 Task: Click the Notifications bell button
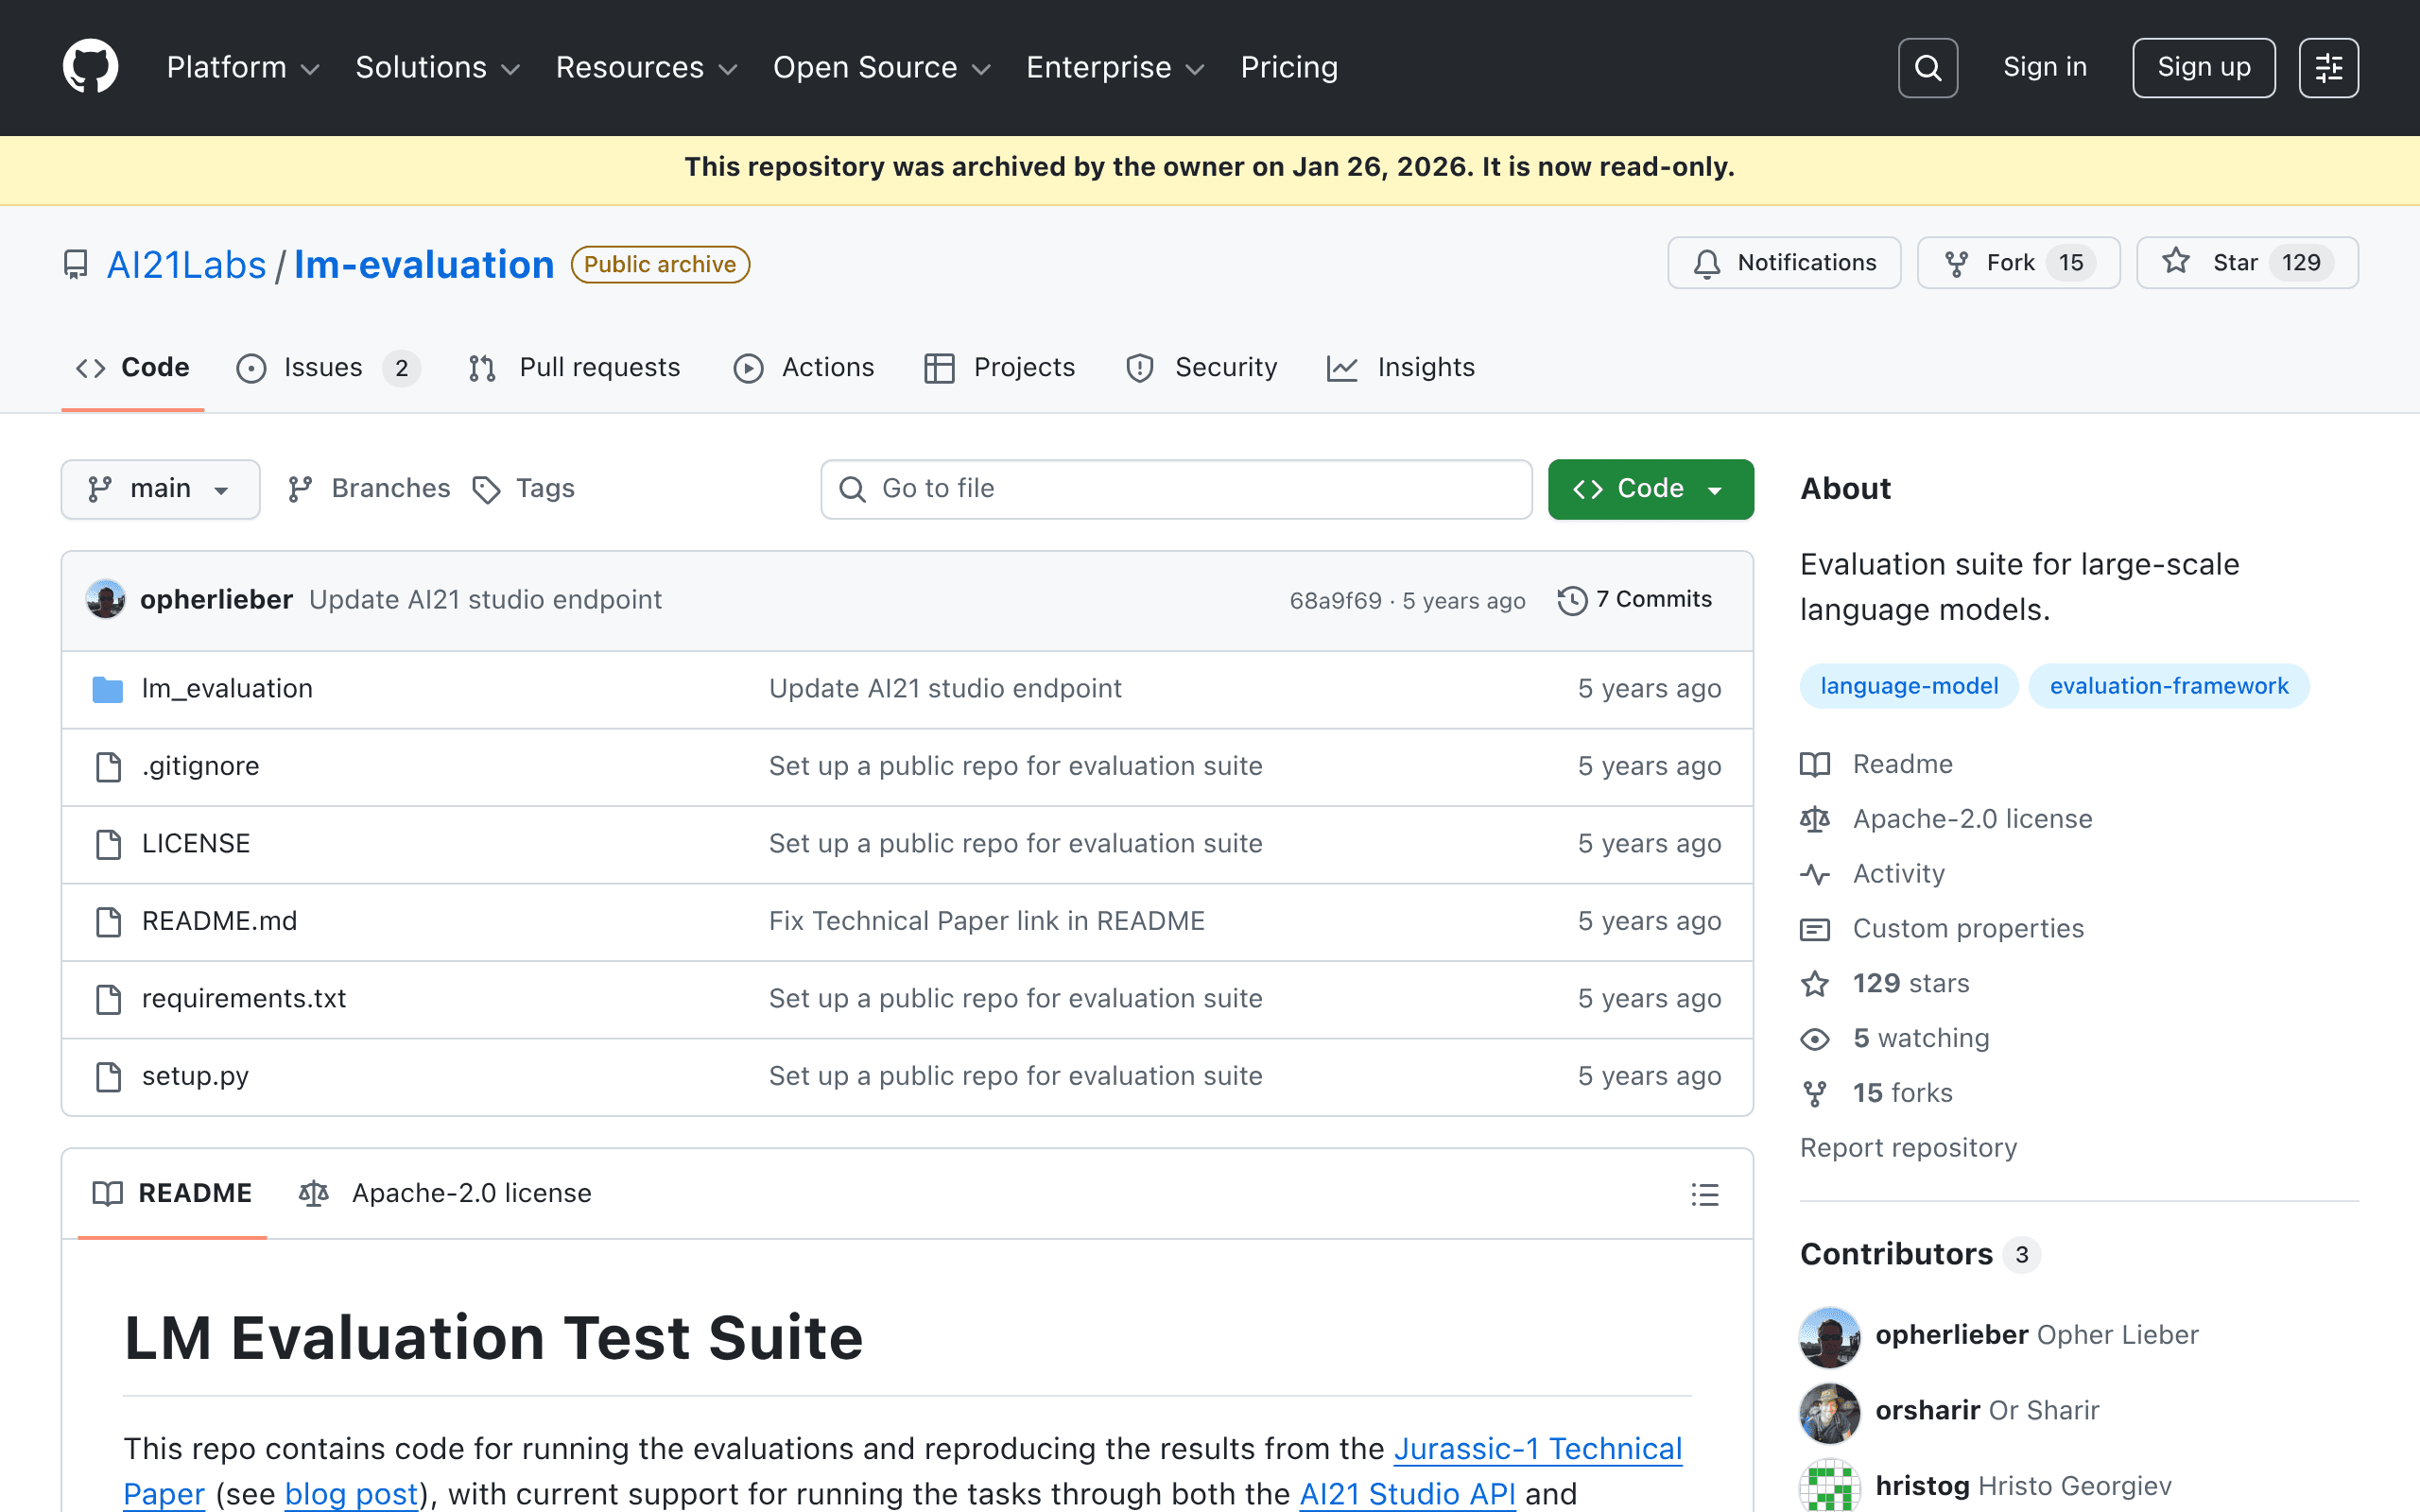(1783, 263)
